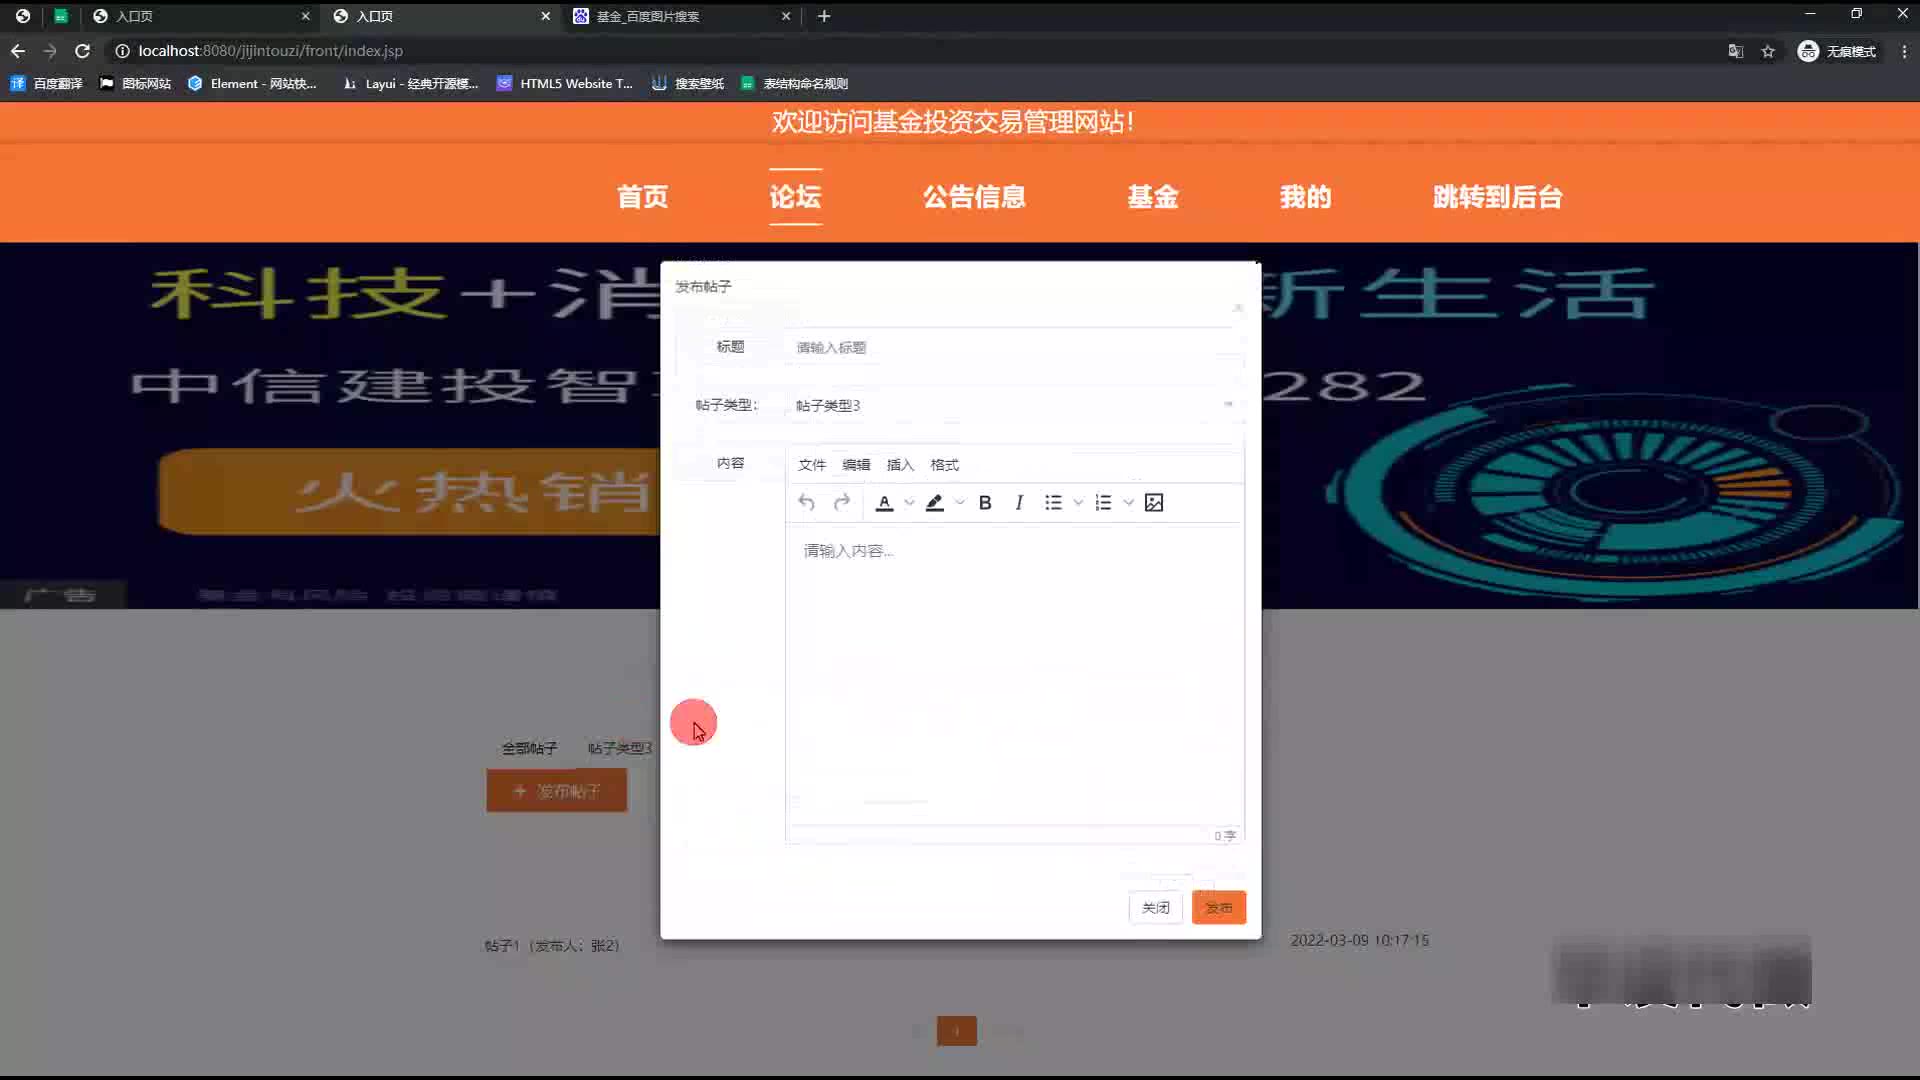Open 图标网站 bookmark
The height and width of the screenshot is (1080, 1920).
click(136, 84)
